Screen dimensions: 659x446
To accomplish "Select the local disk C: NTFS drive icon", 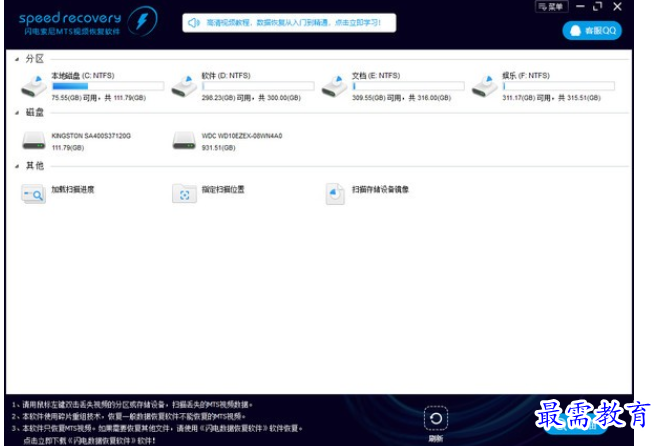I will pos(34,86).
